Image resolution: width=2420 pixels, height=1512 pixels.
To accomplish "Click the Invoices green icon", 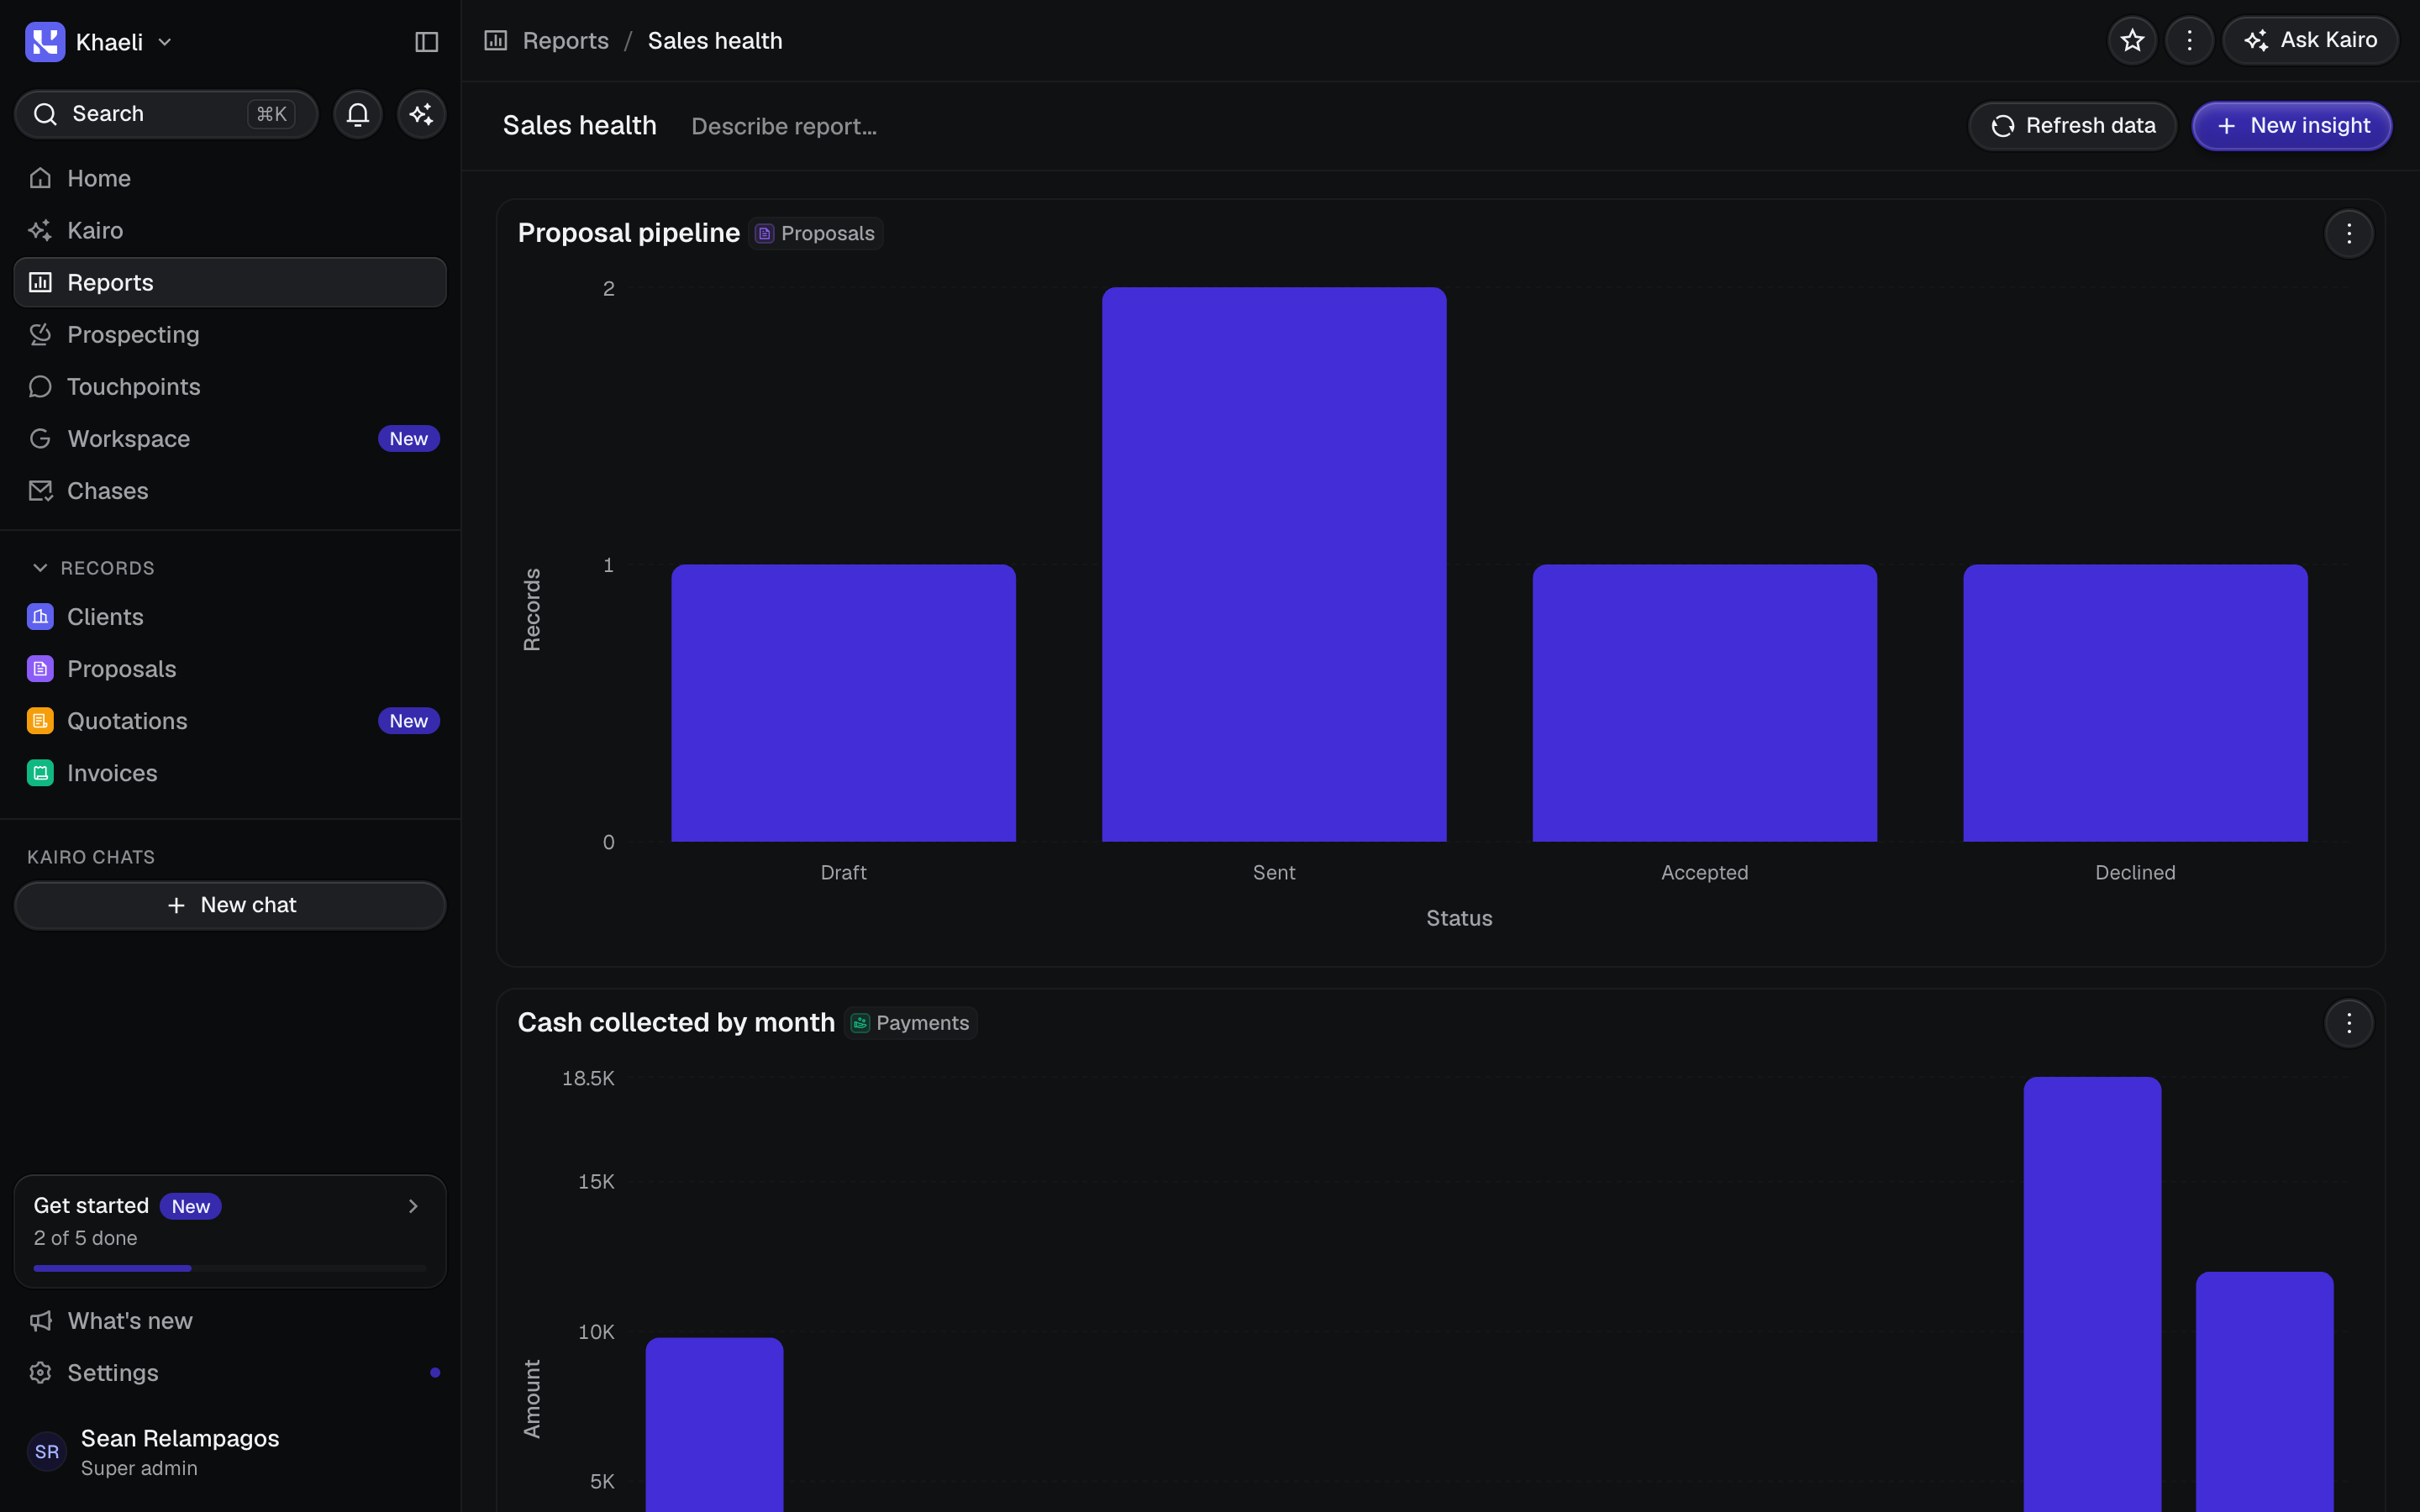I will 40,773.
